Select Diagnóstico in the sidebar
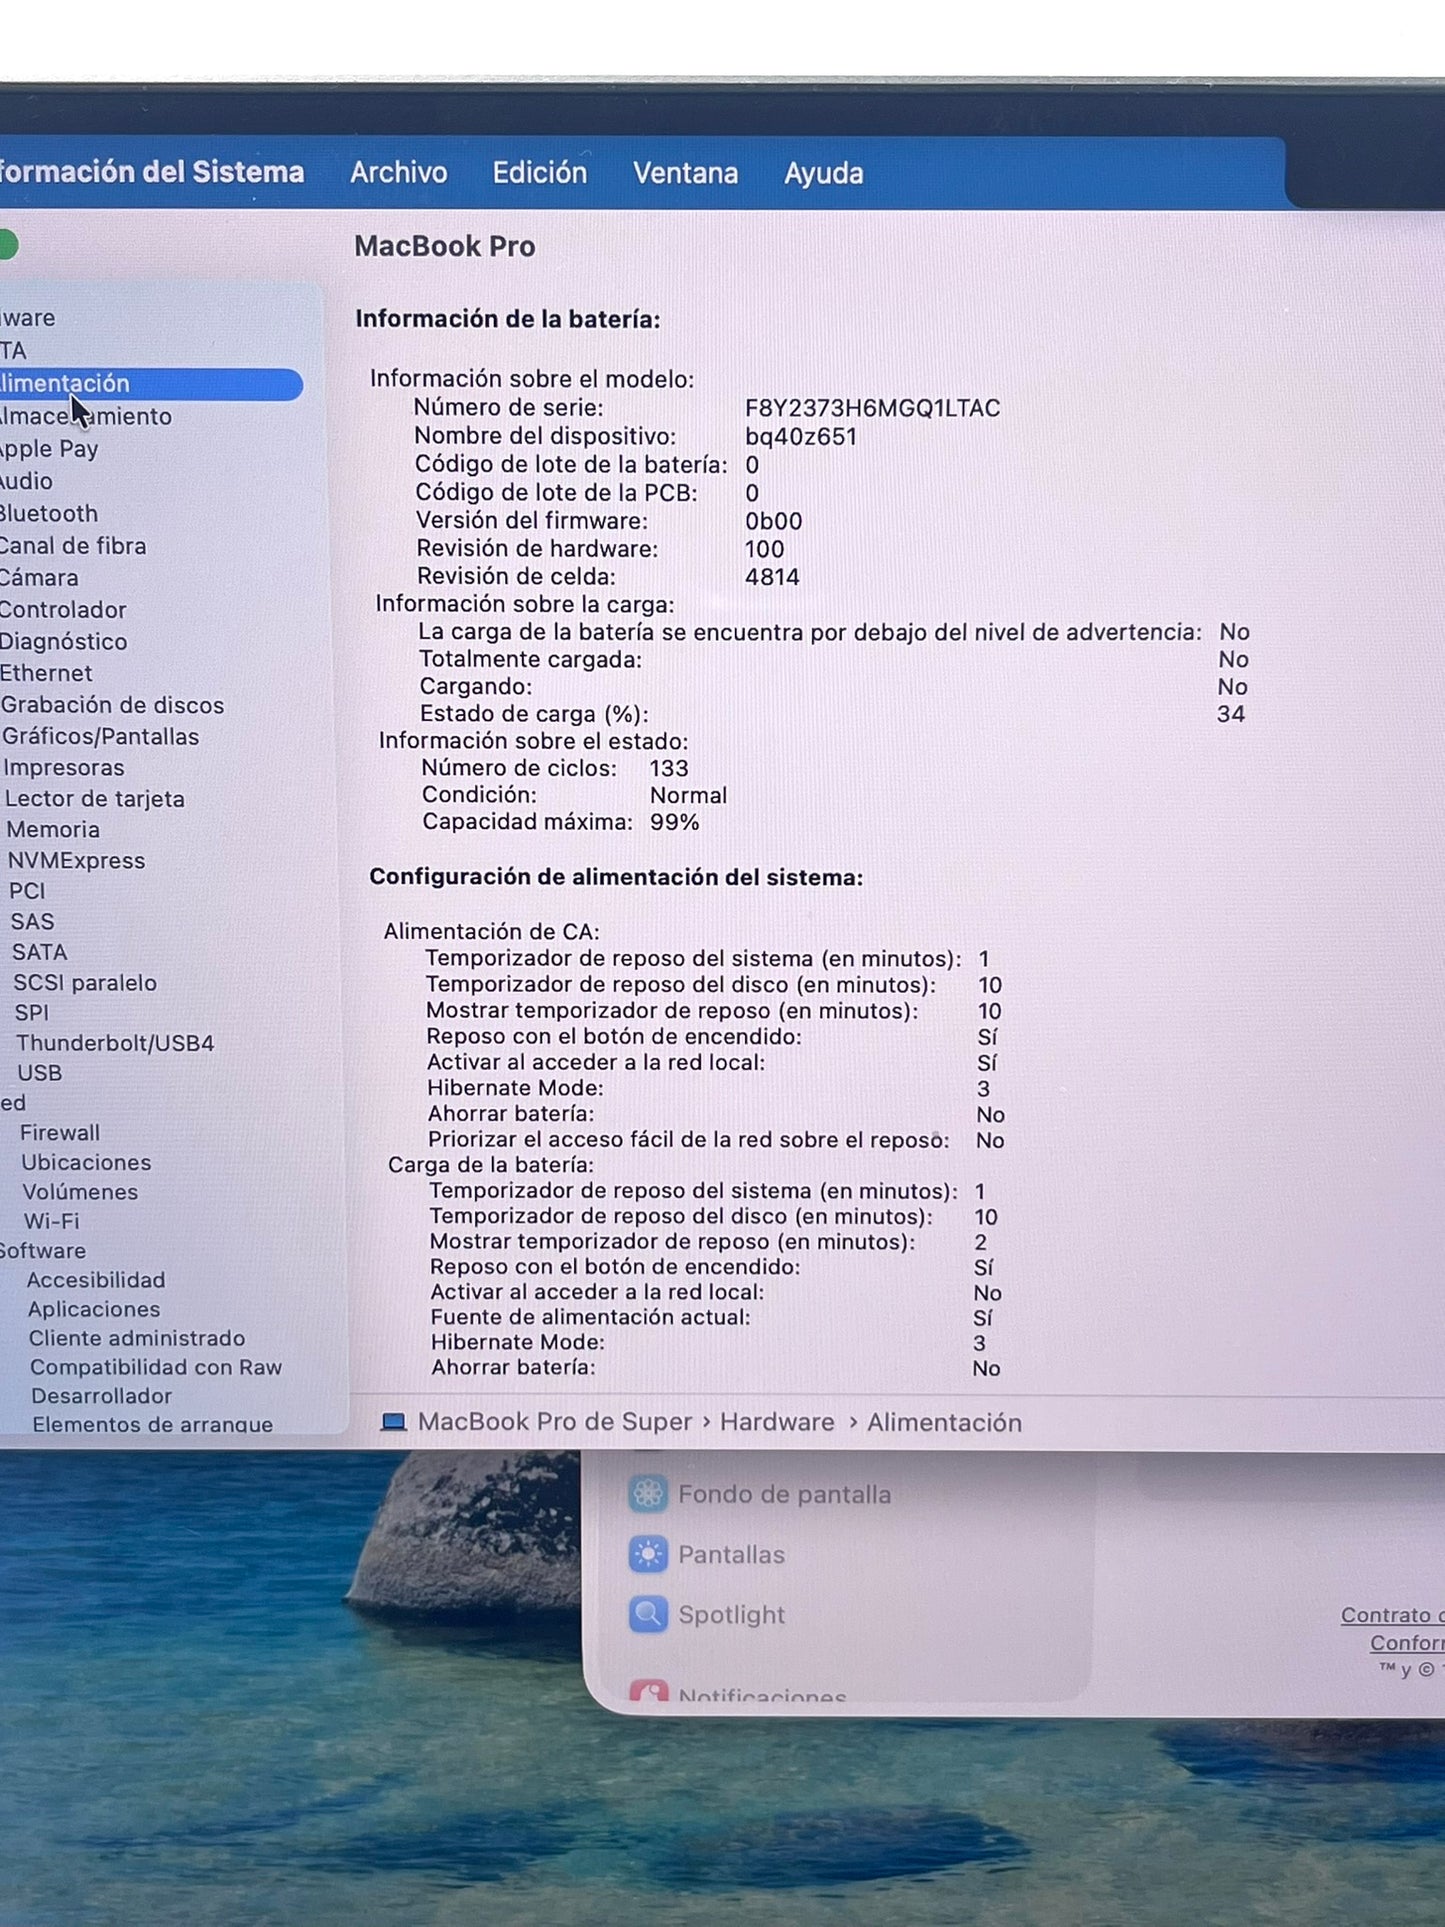 tap(64, 641)
